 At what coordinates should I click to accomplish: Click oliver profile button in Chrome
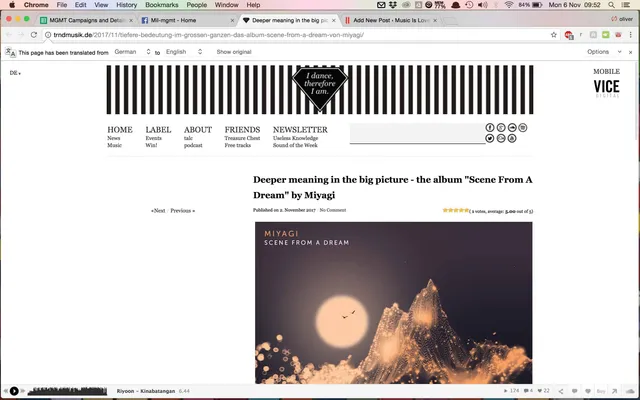click(622, 19)
